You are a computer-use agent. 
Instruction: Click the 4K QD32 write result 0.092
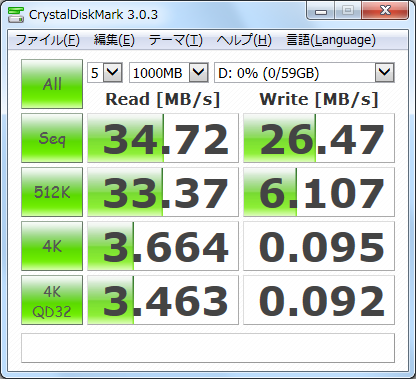click(x=319, y=300)
